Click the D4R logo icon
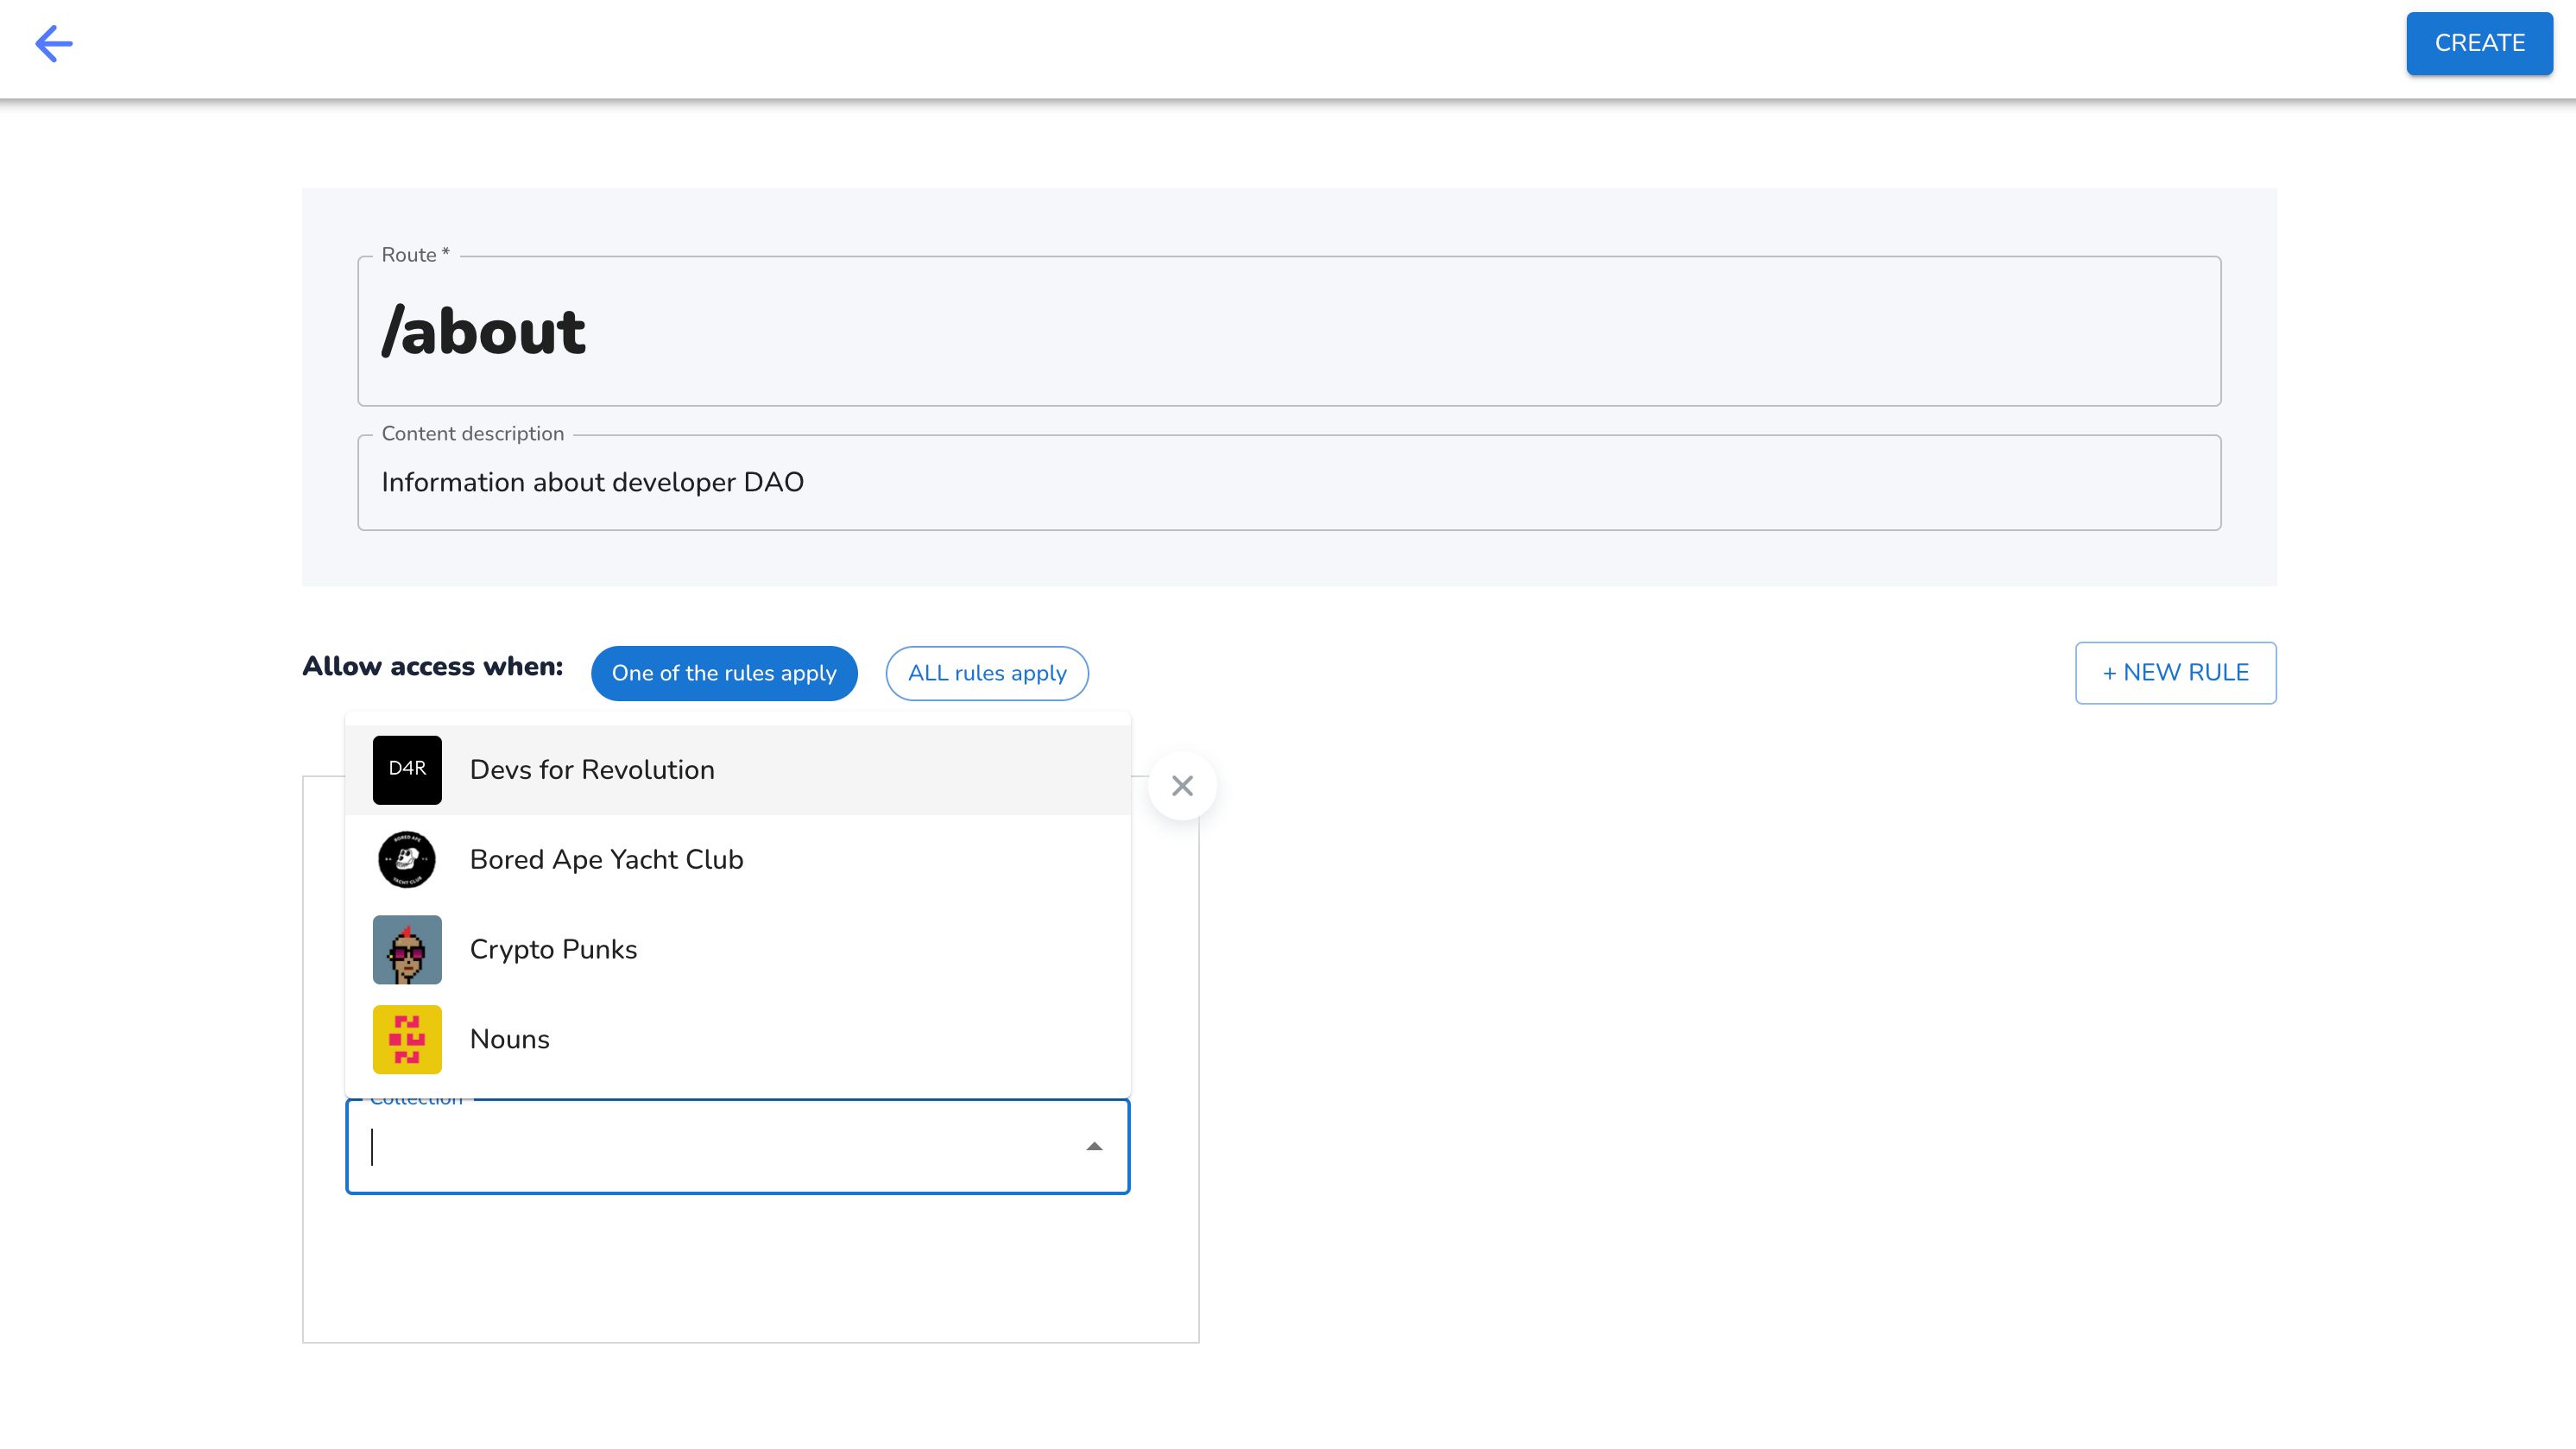Image resolution: width=2576 pixels, height=1449 pixels. [x=407, y=770]
